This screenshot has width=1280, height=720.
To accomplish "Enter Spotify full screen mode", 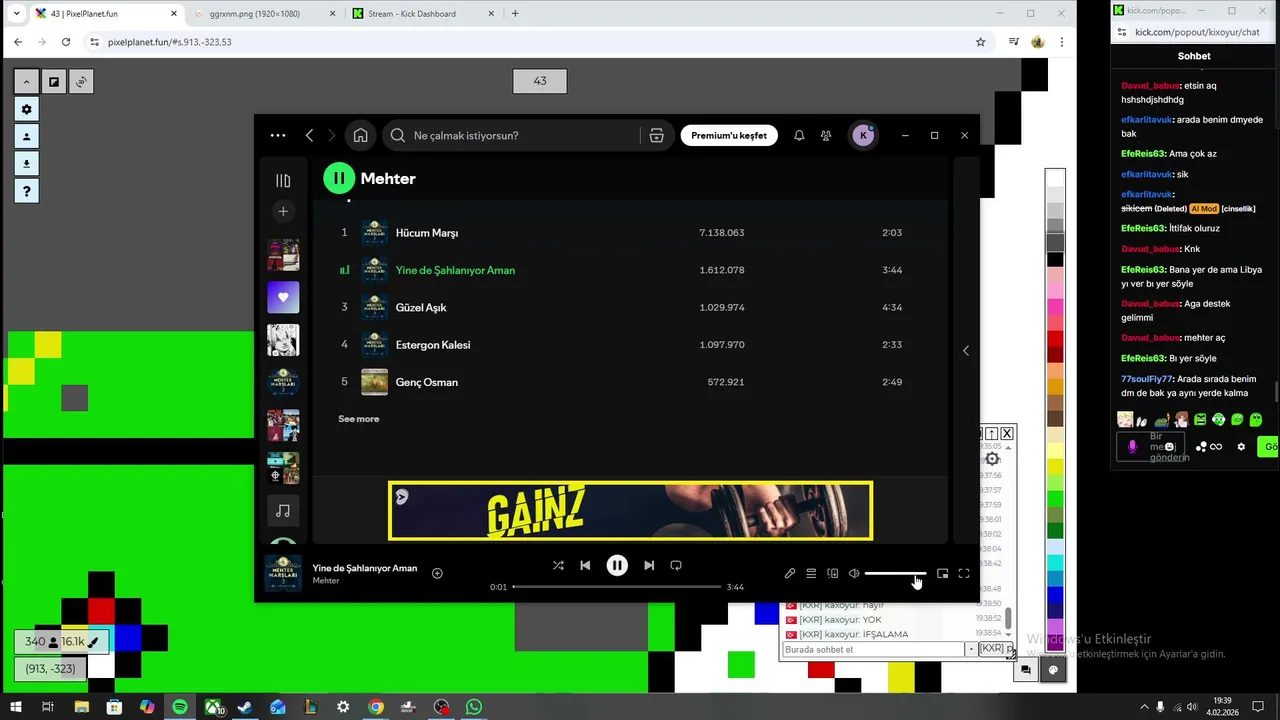I will click(964, 573).
